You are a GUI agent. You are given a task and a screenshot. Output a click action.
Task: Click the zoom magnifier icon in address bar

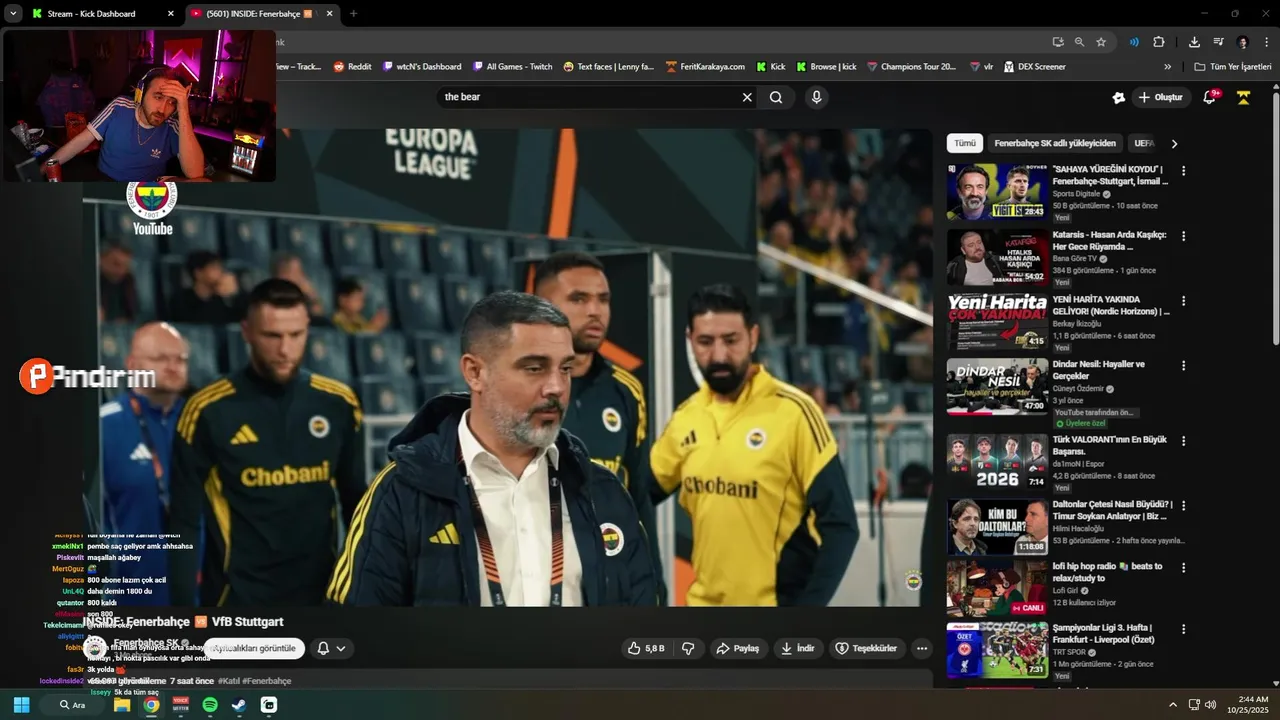click(1079, 42)
